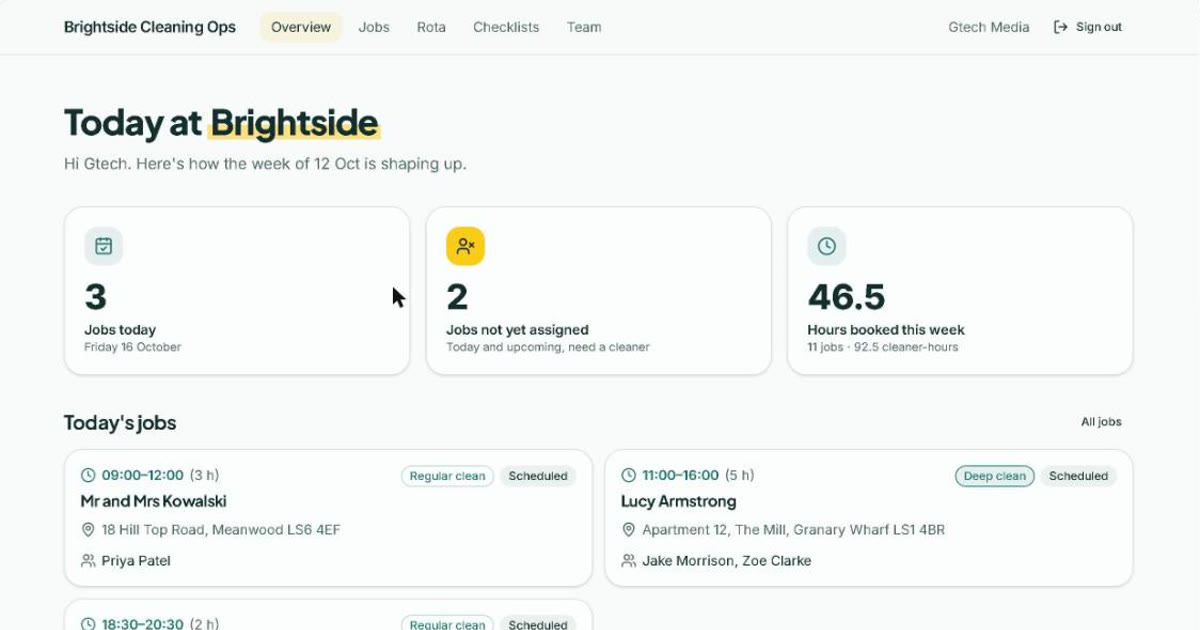Click map pin icon beside Apartment 12, The Mill

coord(628,530)
